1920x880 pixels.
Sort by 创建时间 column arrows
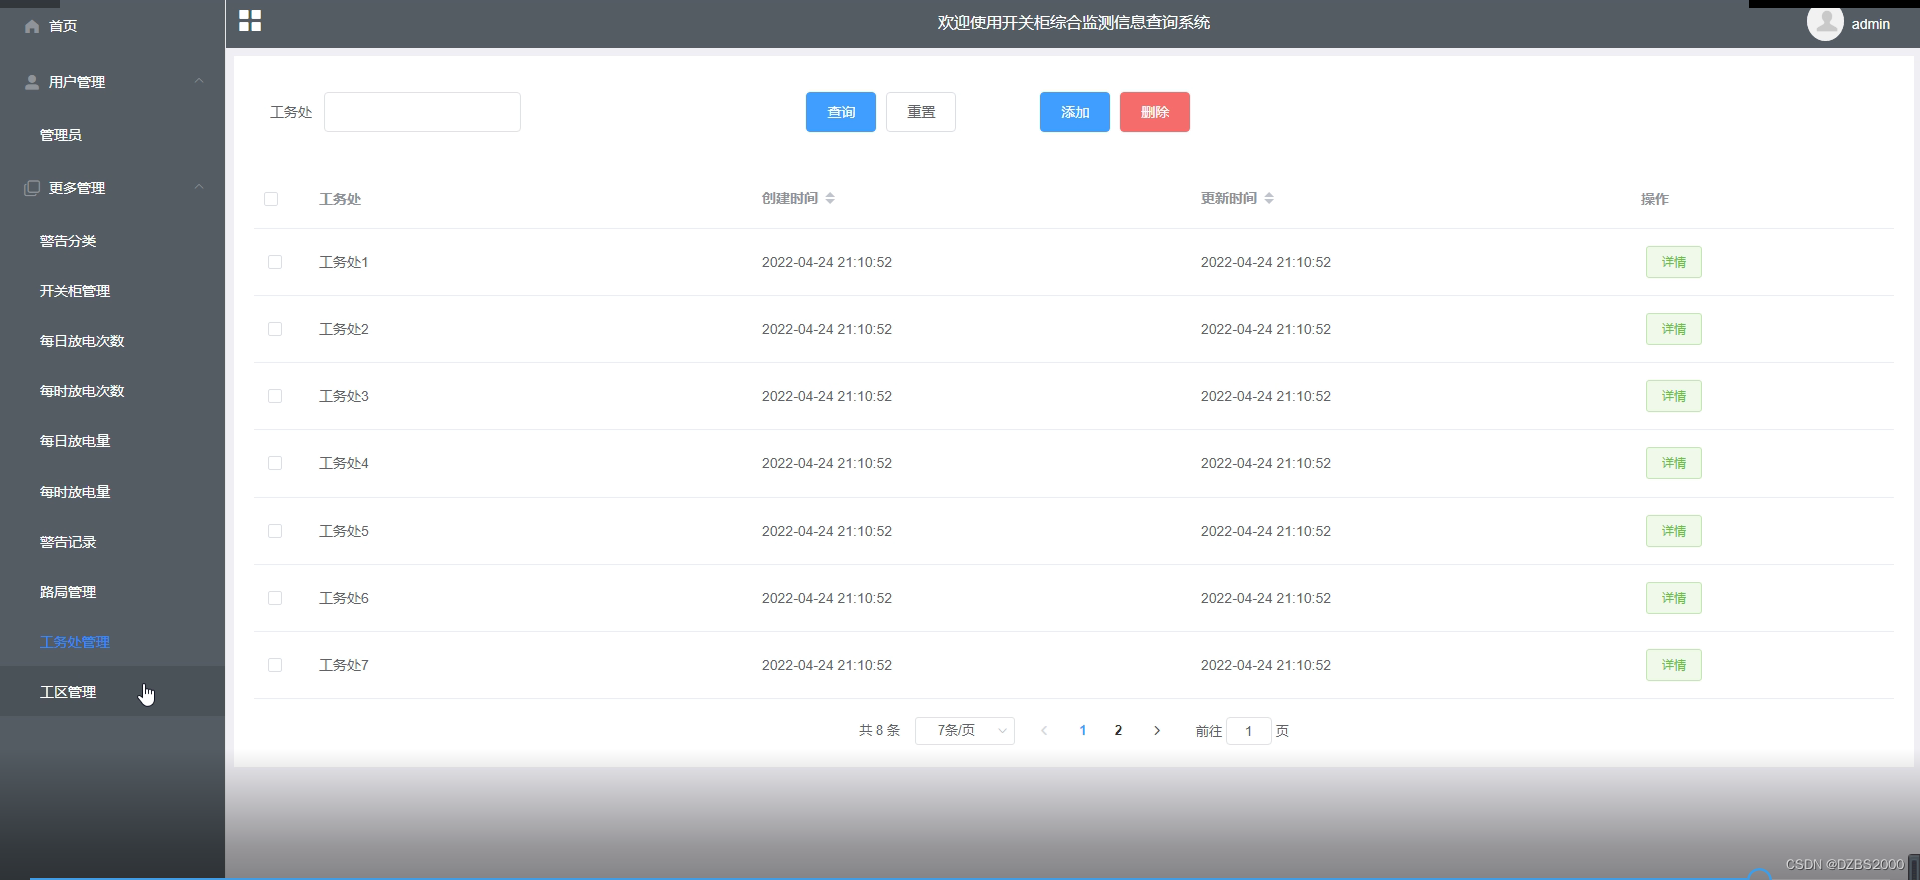pyautogui.click(x=830, y=198)
